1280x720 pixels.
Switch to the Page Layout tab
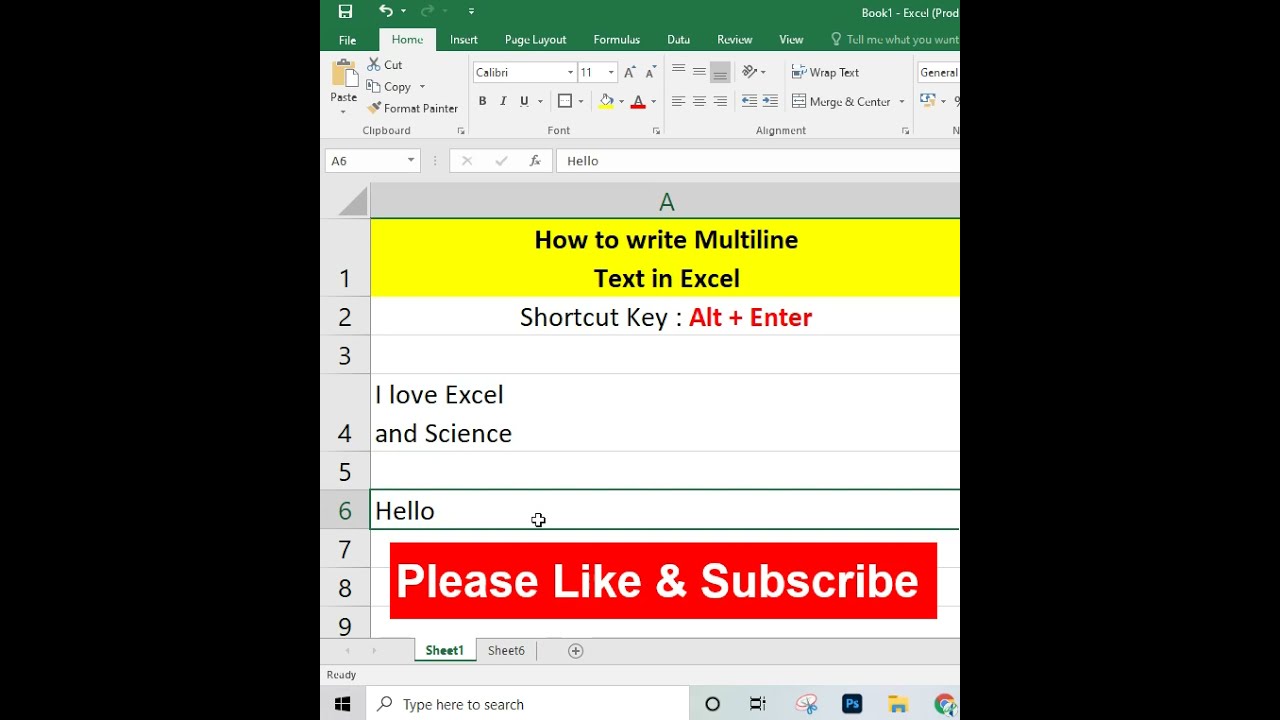coord(535,40)
